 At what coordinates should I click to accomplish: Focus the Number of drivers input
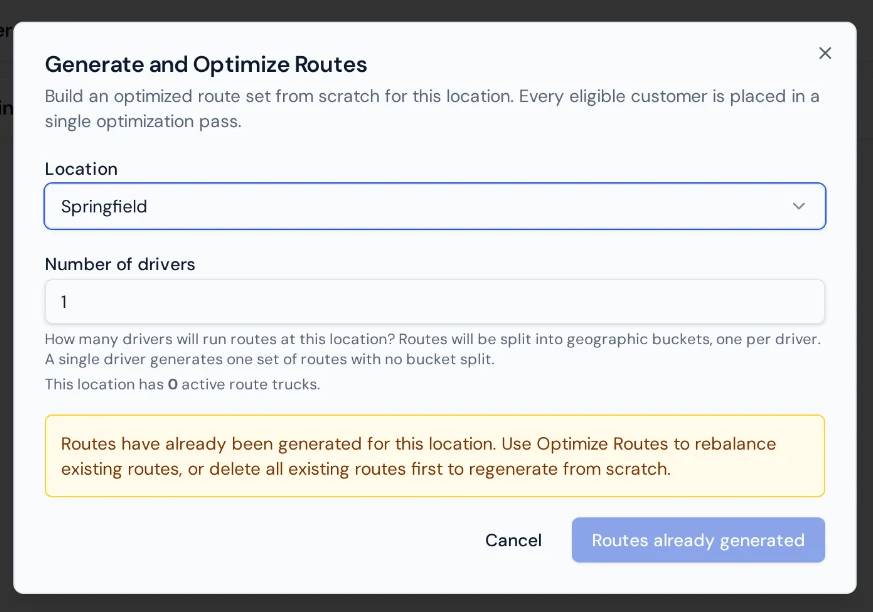(435, 301)
